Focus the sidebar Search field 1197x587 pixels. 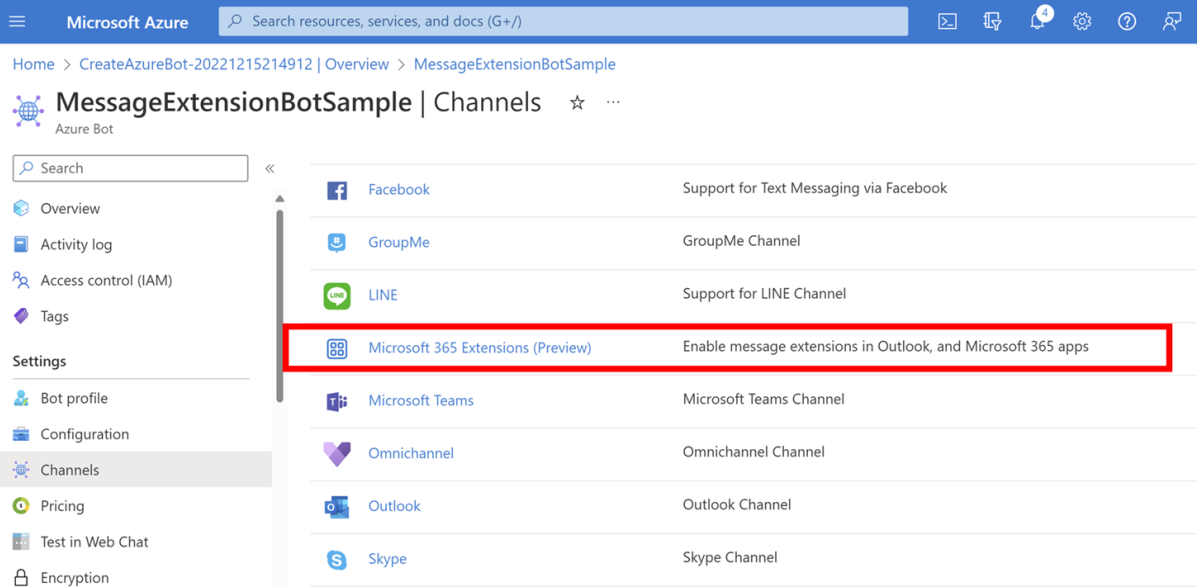131,168
